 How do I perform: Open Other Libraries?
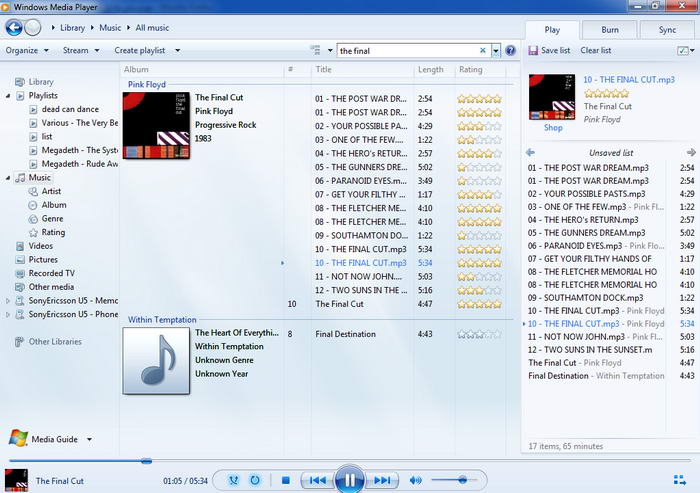click(55, 342)
